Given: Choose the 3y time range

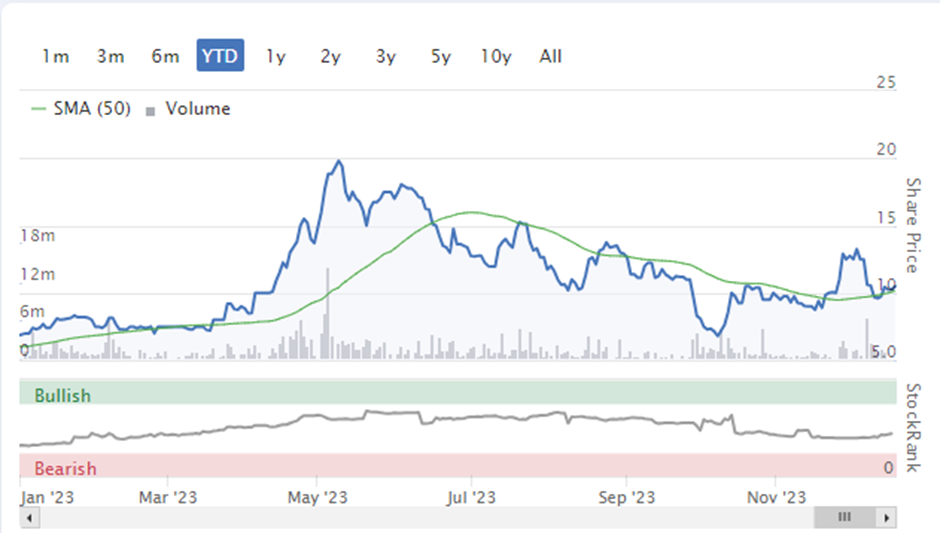Looking at the screenshot, I should (x=385, y=56).
